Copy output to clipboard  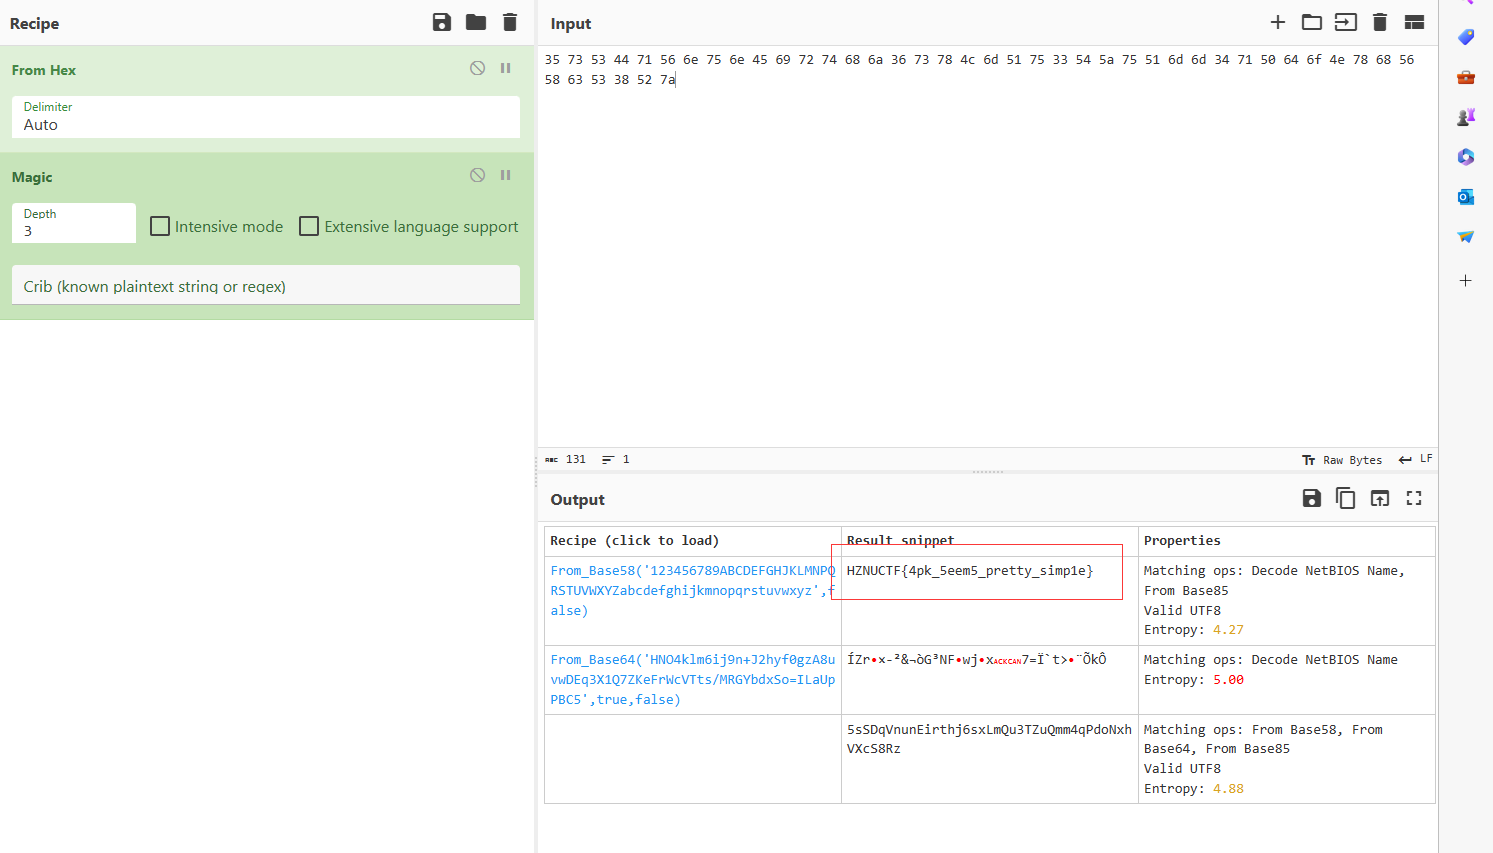tap(1346, 498)
